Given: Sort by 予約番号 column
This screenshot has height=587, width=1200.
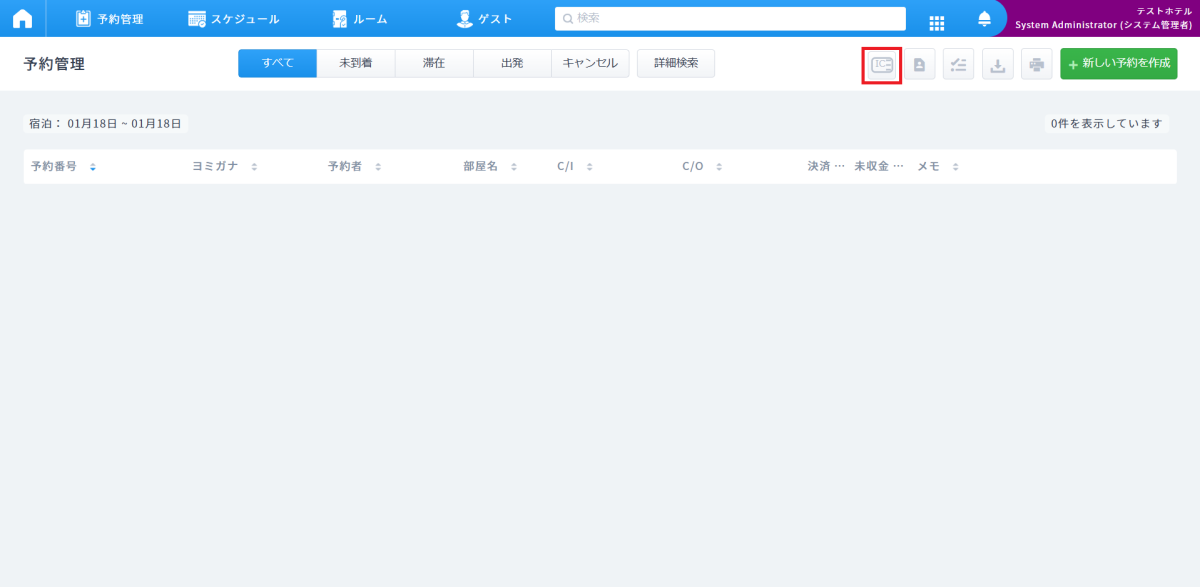Looking at the screenshot, I should (x=62, y=167).
